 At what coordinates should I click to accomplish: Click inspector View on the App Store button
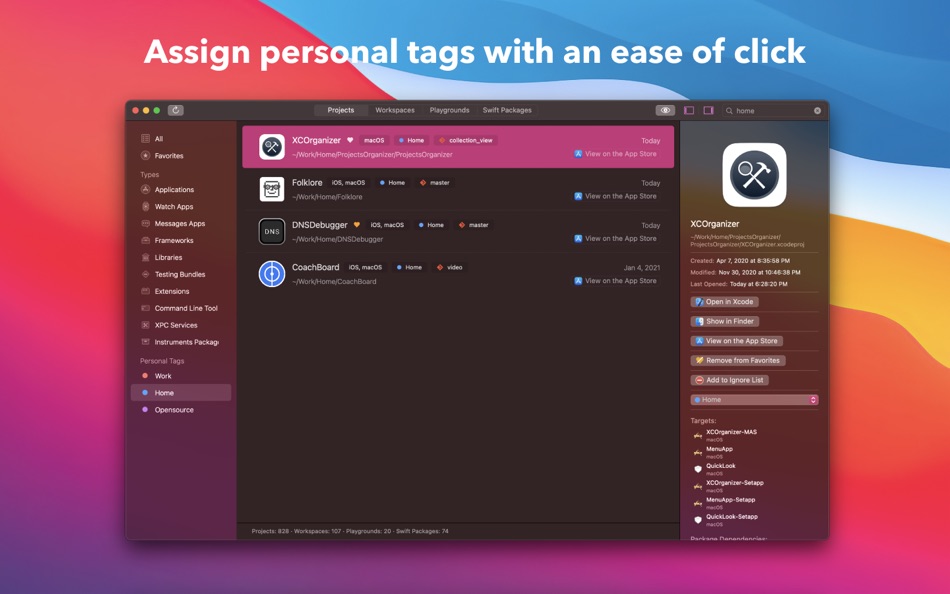[737, 341]
